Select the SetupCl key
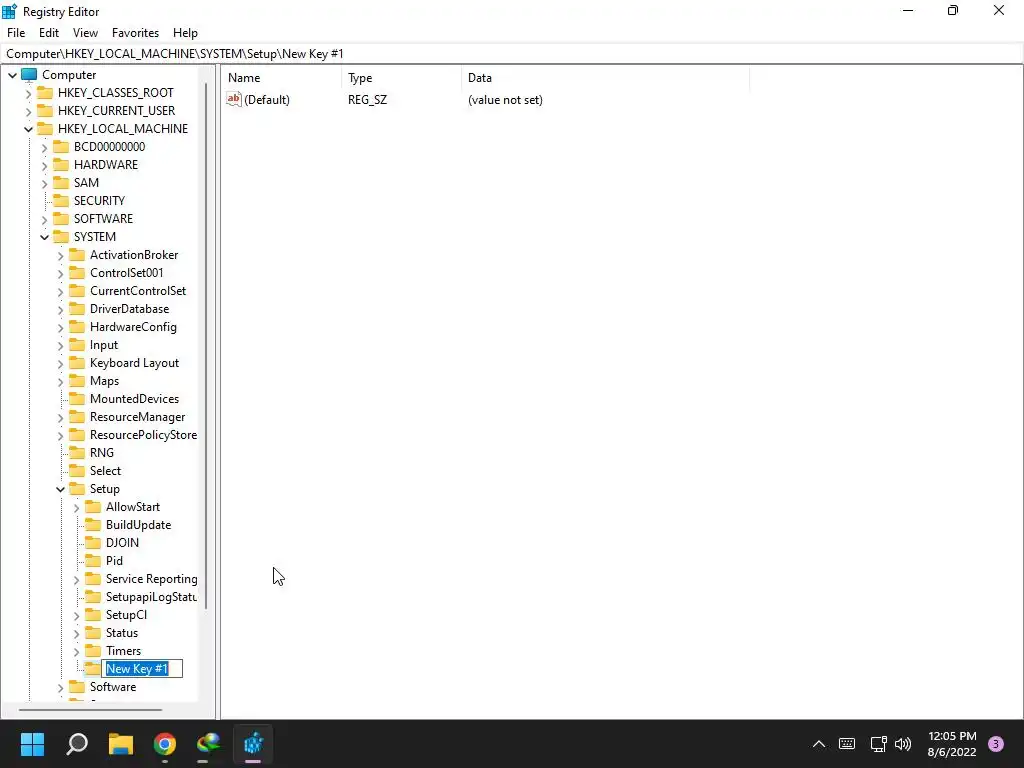 pyautogui.click(x=126, y=615)
